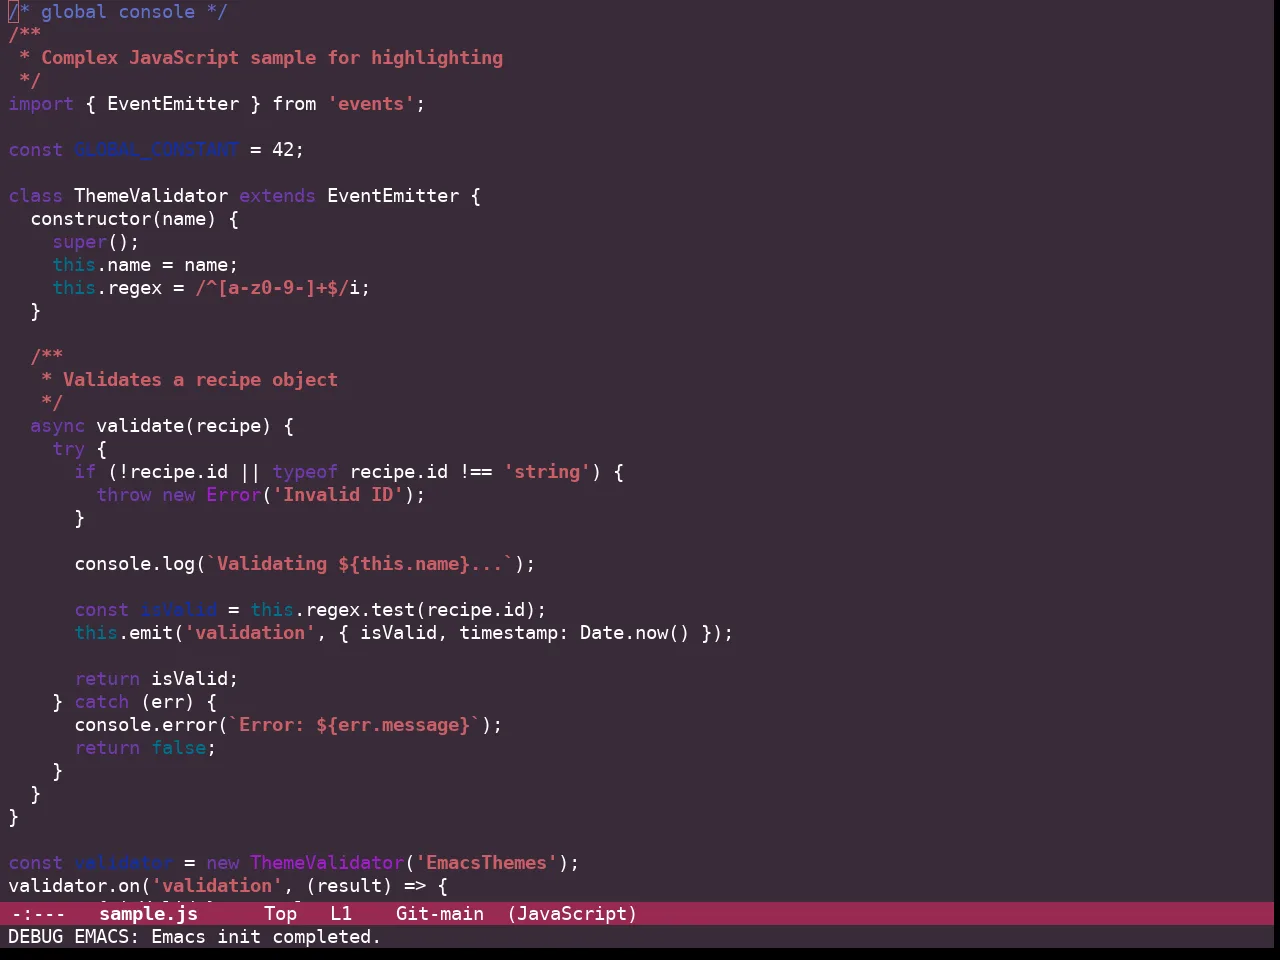Click the 'EmacsThemes' string
This screenshot has width=1280, height=960.
tap(487, 863)
